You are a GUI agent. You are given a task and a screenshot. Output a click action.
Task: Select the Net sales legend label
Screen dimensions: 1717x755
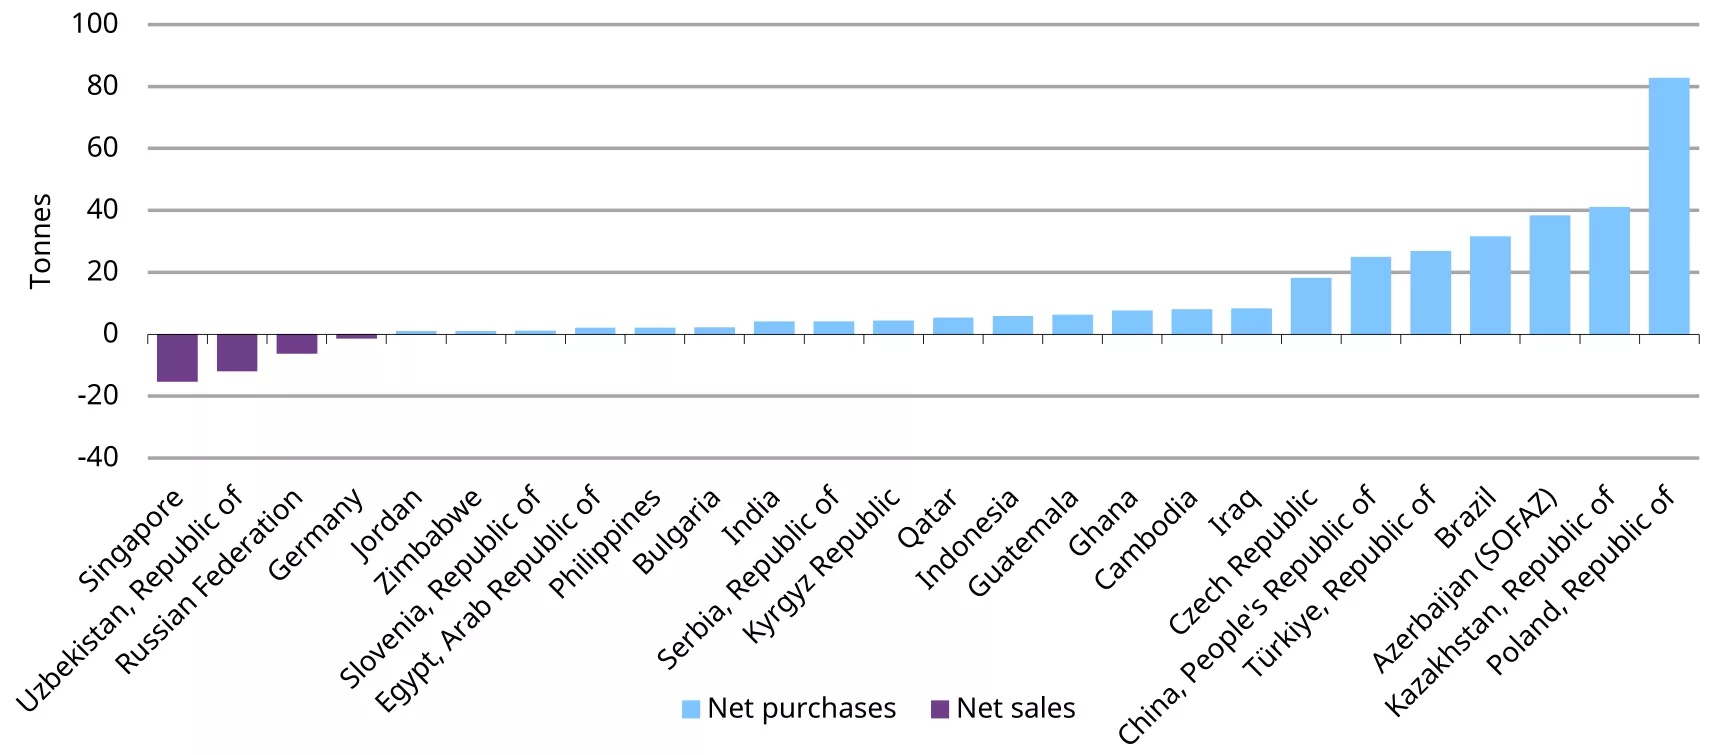1015,708
